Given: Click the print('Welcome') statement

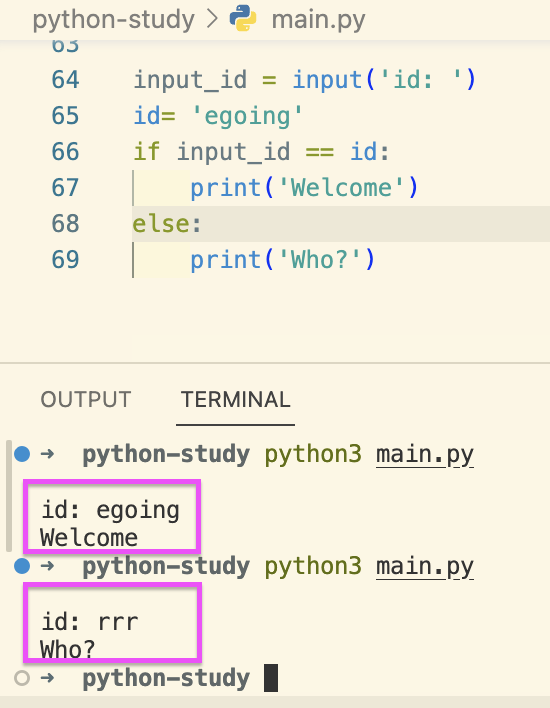Looking at the screenshot, I should point(304,188).
